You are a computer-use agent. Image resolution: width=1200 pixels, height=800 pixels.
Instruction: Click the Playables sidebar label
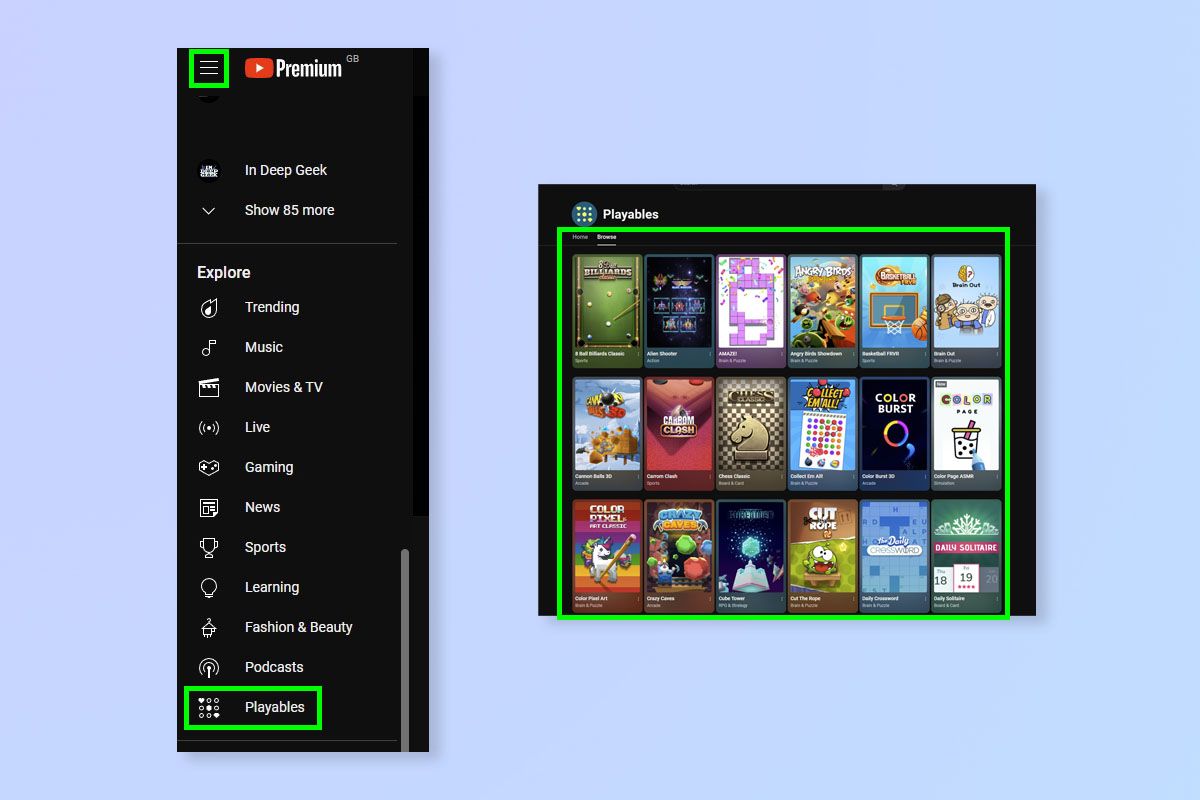point(274,707)
